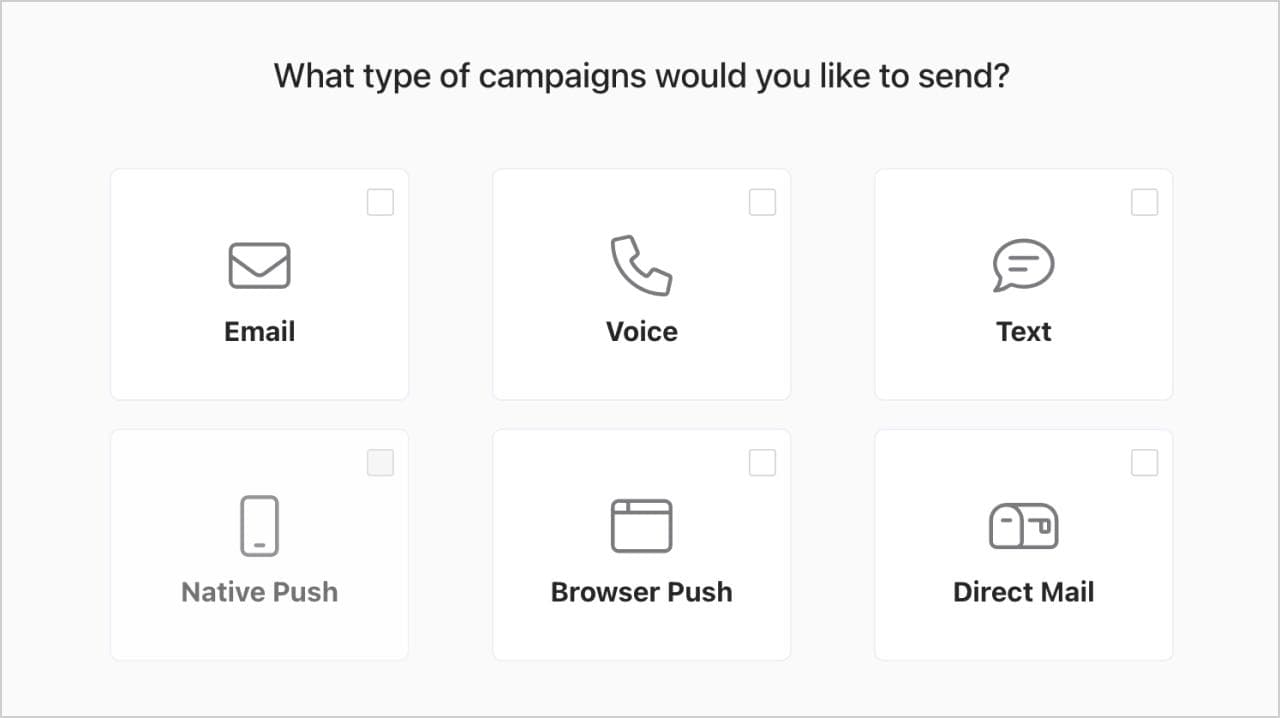Select the Browser Push checkbox
Image resolution: width=1280 pixels, height=718 pixels.
pyautogui.click(x=762, y=463)
